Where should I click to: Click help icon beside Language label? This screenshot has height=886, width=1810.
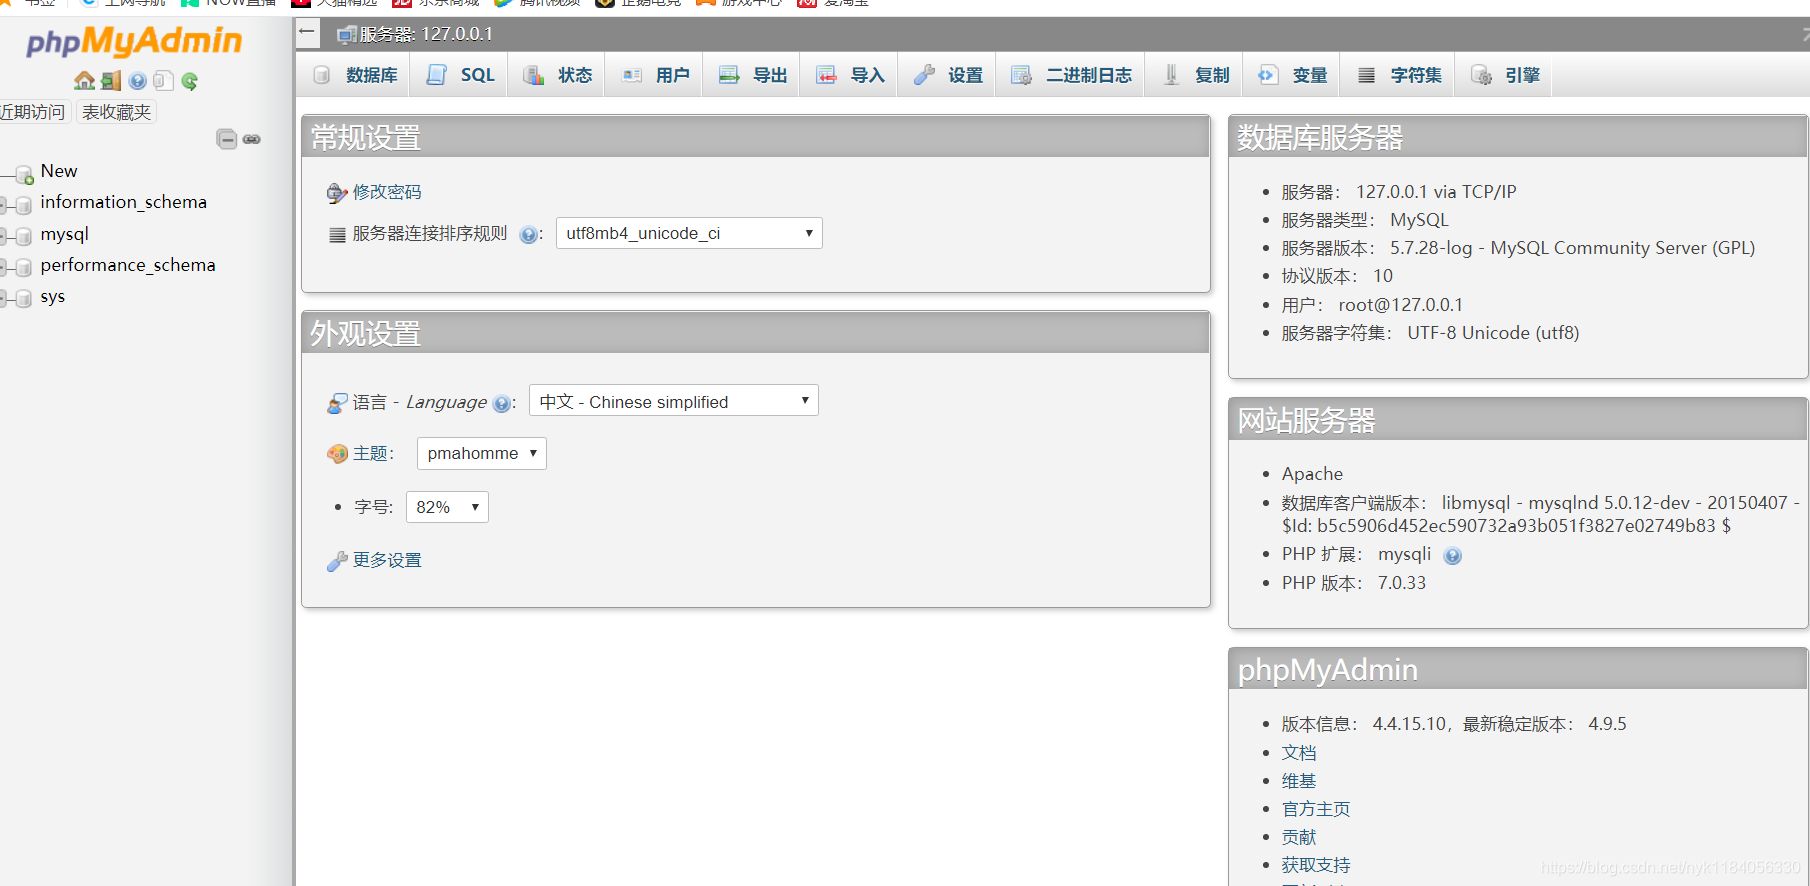pyautogui.click(x=501, y=404)
